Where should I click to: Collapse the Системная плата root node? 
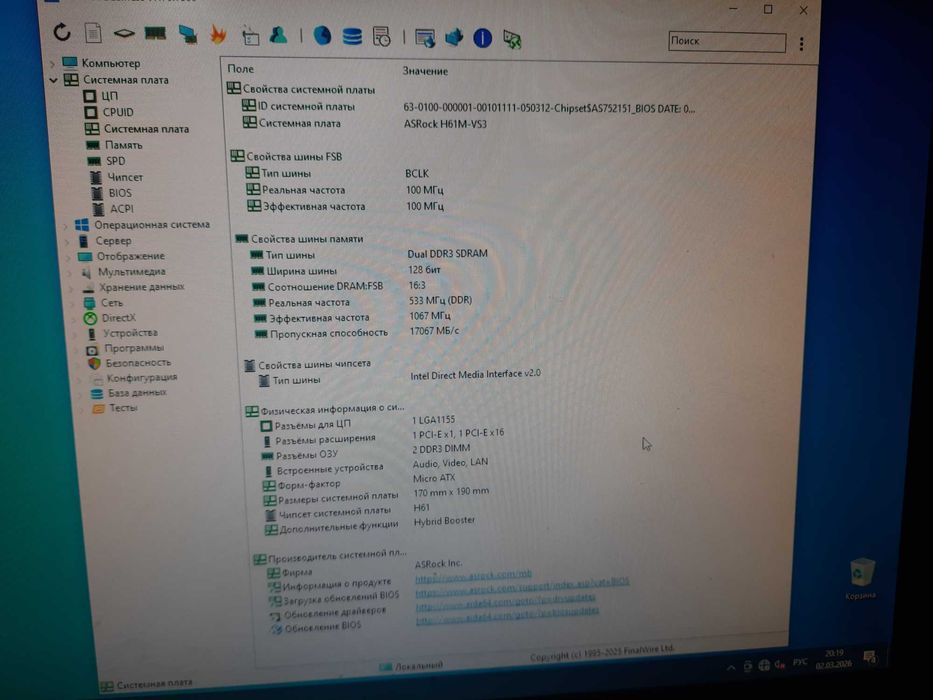tap(54, 79)
